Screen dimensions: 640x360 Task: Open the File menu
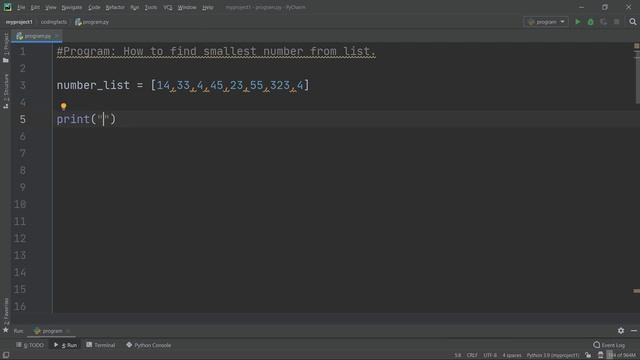pos(21,7)
